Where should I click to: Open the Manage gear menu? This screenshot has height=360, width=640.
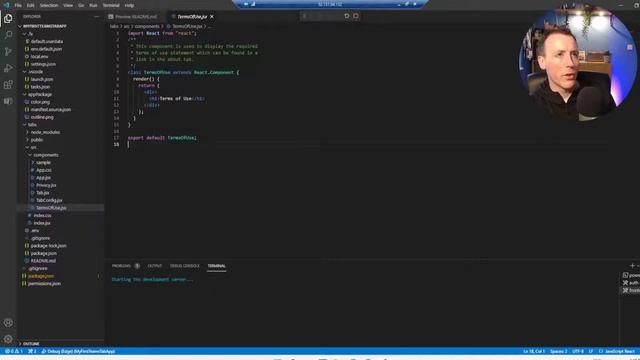click(8, 339)
